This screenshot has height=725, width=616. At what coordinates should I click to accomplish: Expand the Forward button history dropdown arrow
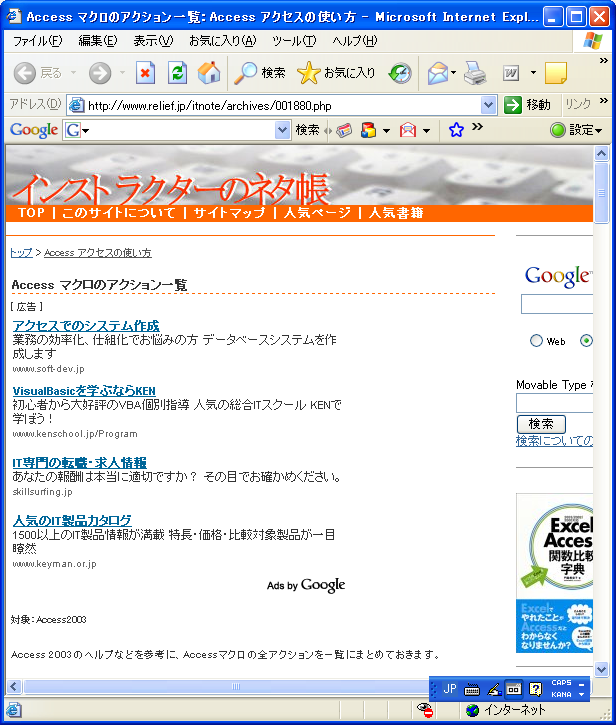coord(122,73)
